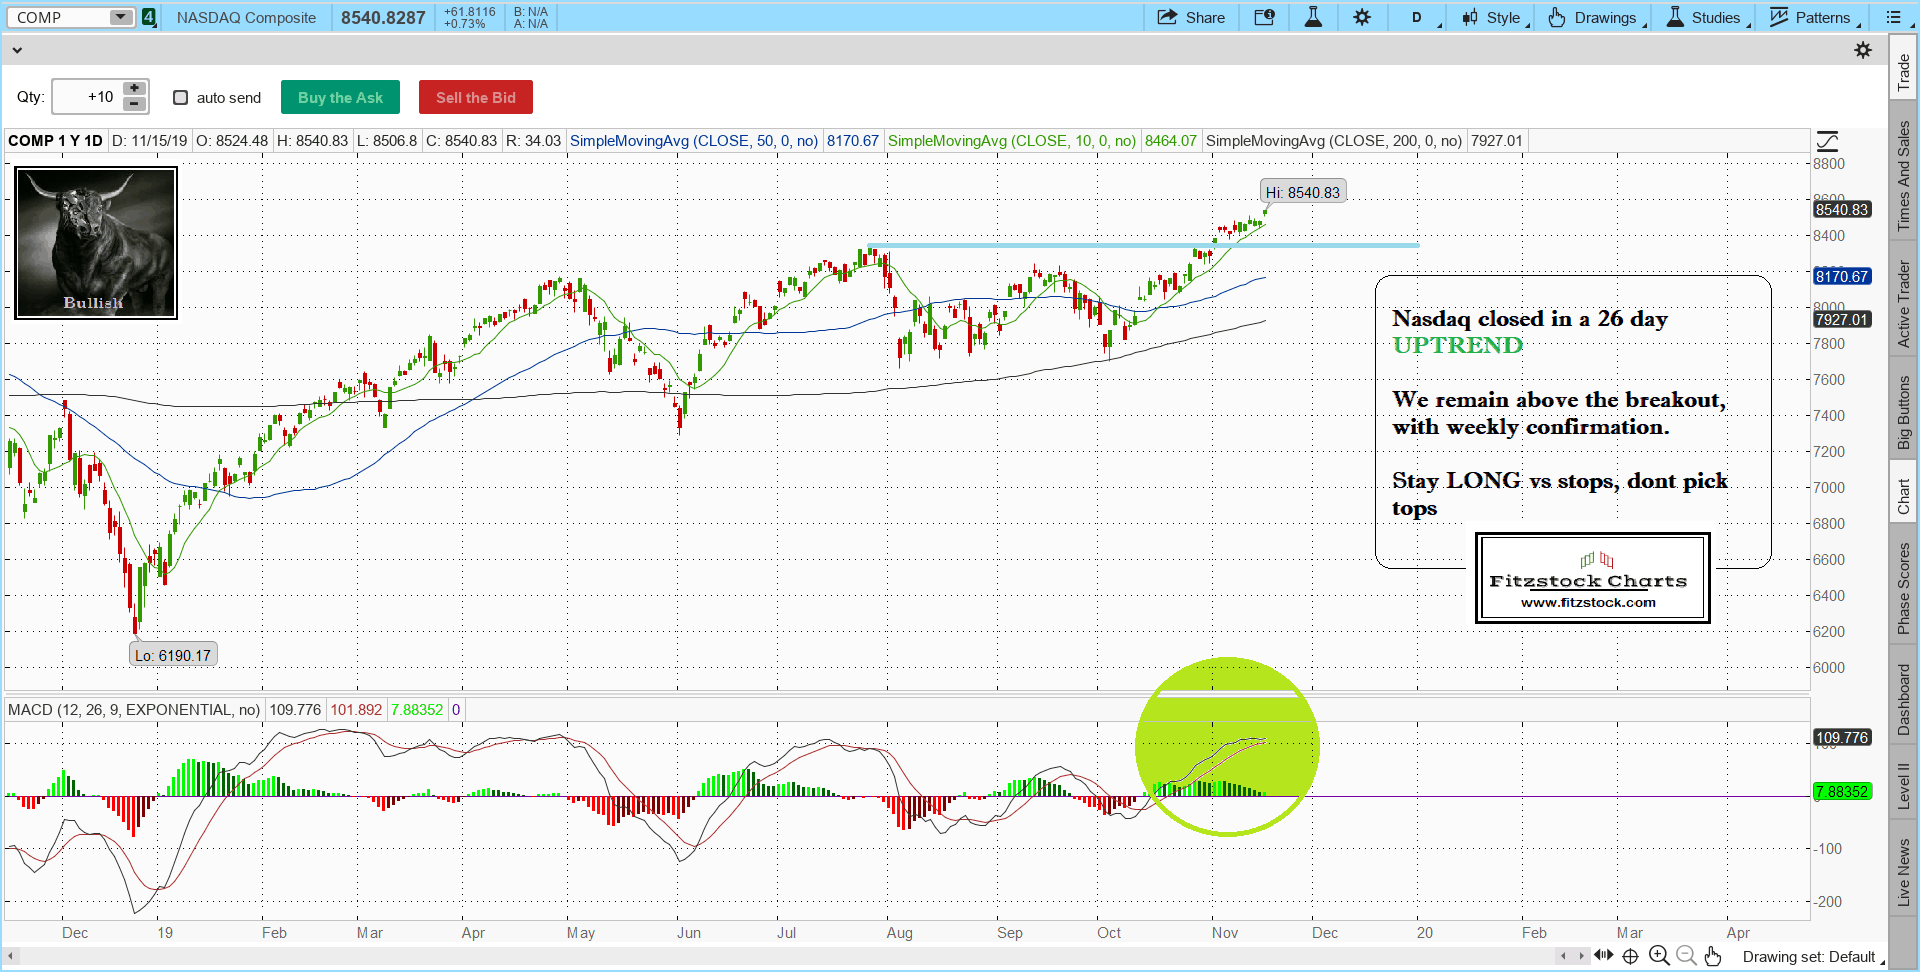This screenshot has width=1920, height=972.
Task: Collapse the trade bar chevron
Action: point(17,50)
